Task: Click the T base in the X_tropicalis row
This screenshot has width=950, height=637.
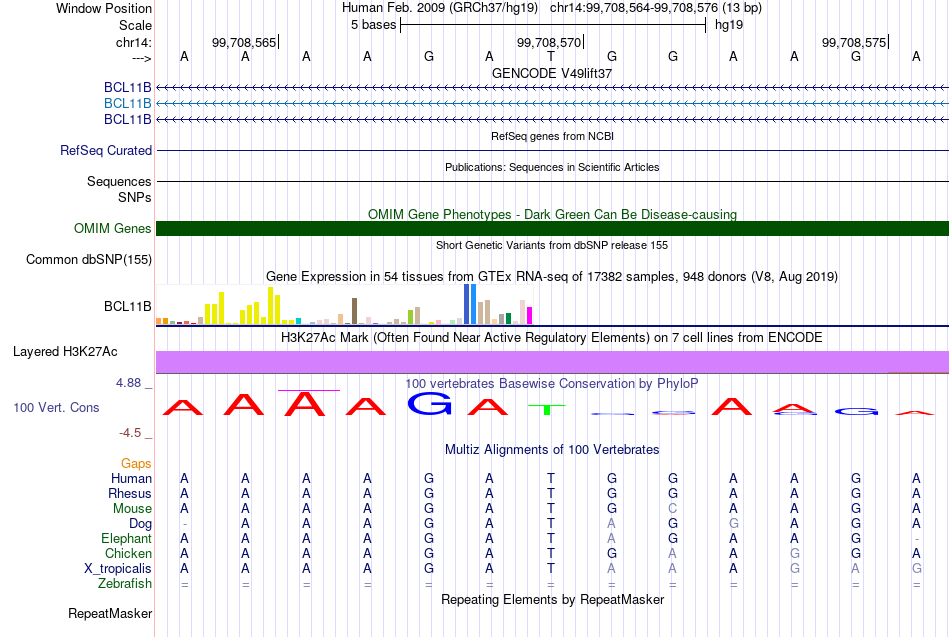Action: click(x=551, y=569)
